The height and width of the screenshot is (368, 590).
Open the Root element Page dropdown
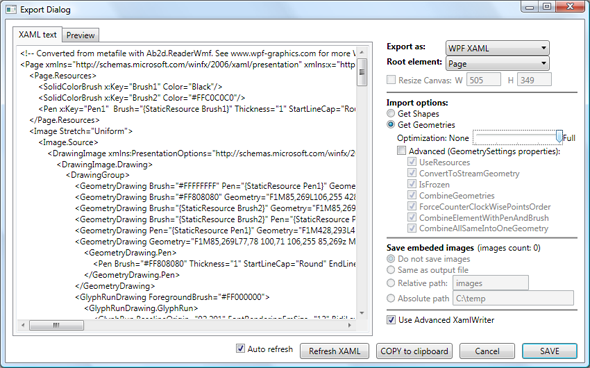tap(497, 64)
